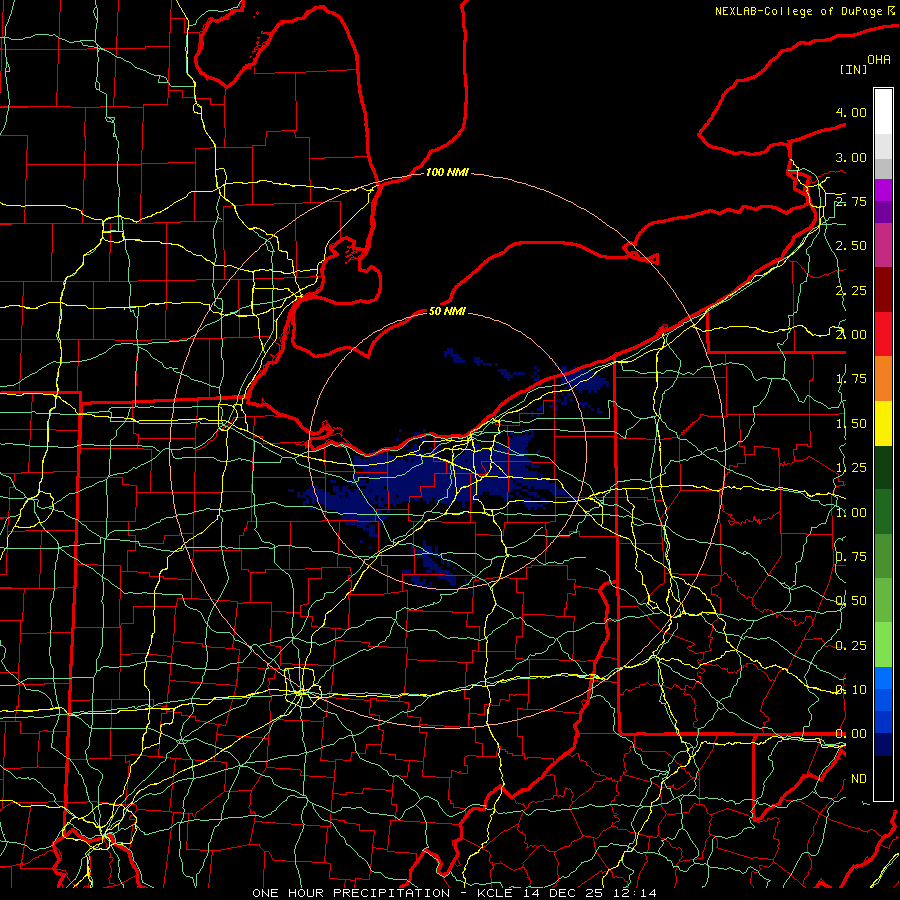Click the 1.75 legend value
Viewport: 900px width, 900px height.
tap(851, 379)
